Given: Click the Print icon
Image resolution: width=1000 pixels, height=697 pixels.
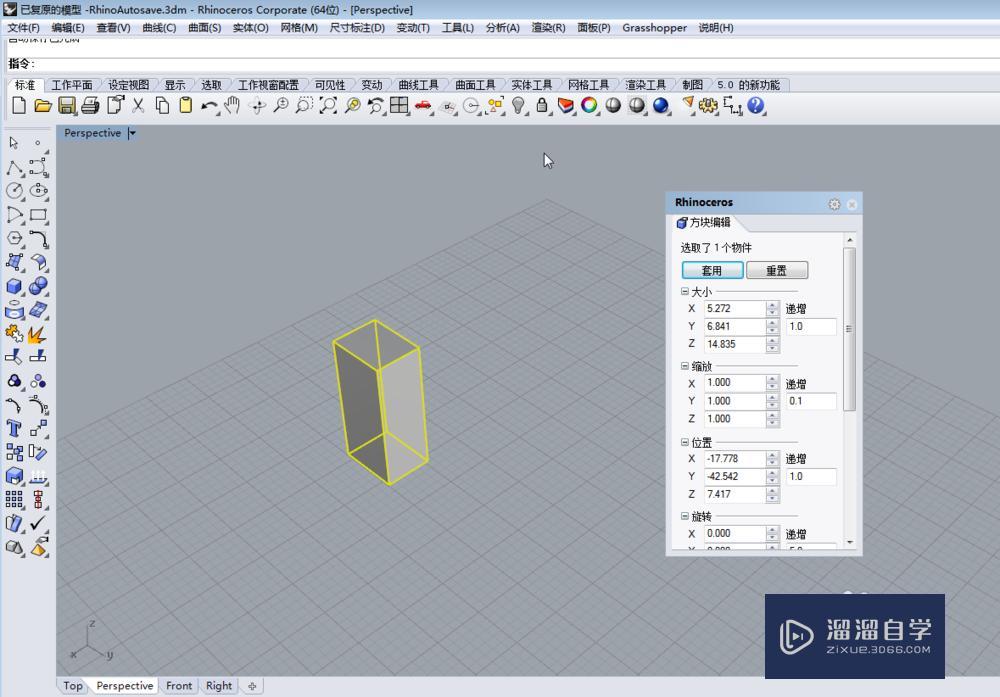Looking at the screenshot, I should (x=91, y=105).
